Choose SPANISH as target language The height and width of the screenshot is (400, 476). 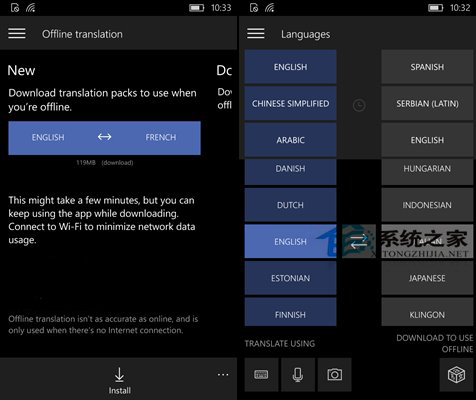click(427, 67)
